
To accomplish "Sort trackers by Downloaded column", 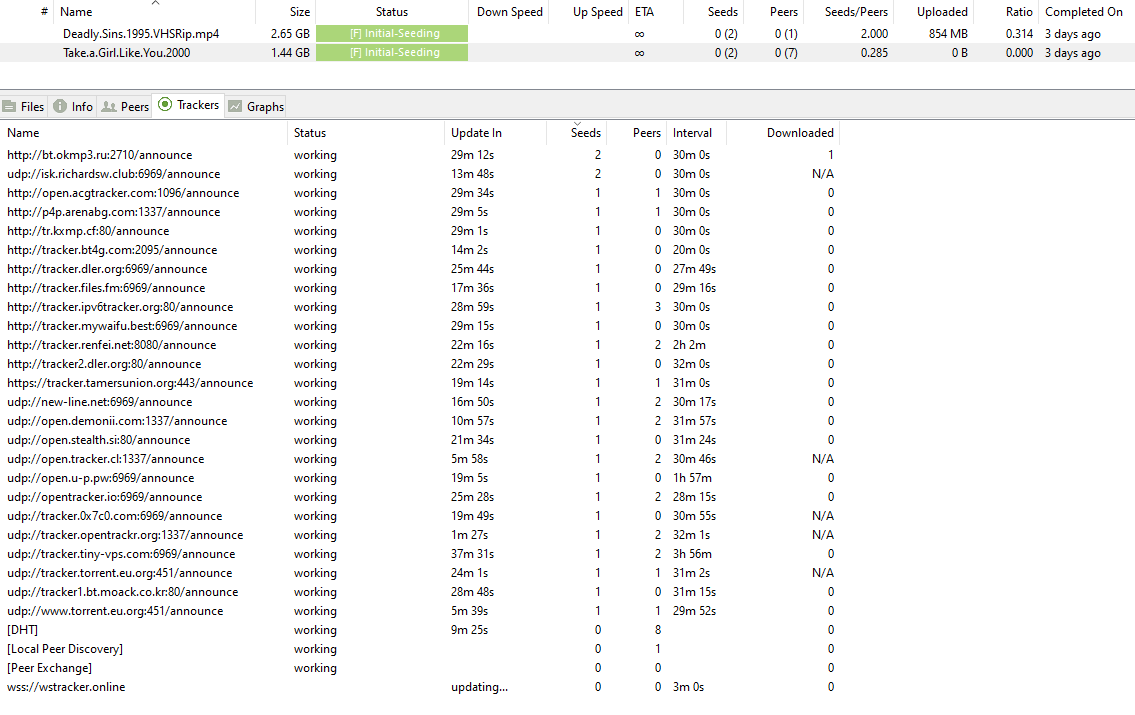I will tap(783, 132).
